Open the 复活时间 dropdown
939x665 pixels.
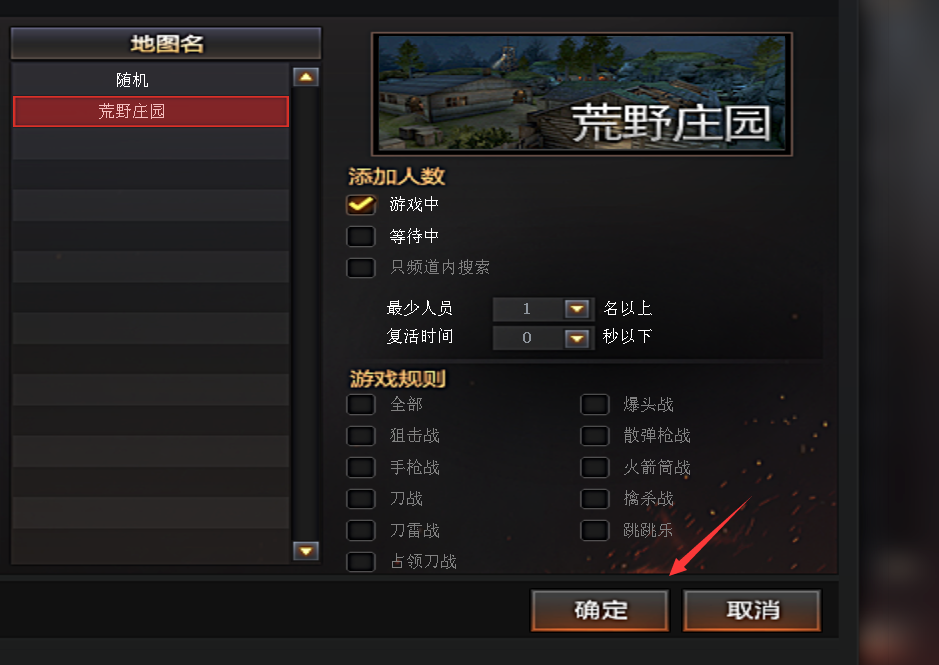tap(577, 338)
